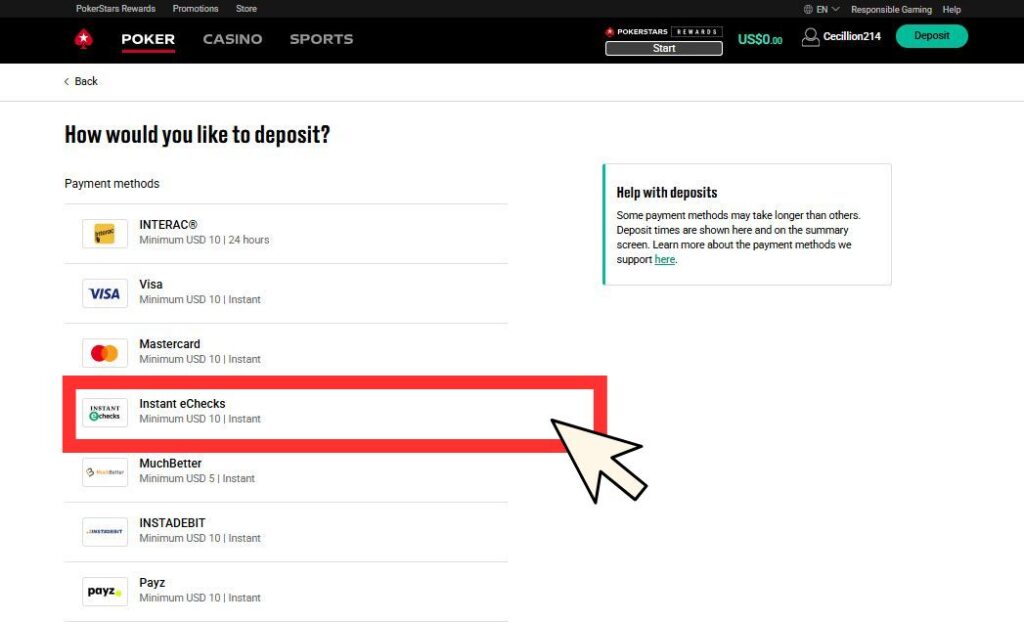
Task: Click the Mastercard logo icon
Action: [104, 353]
